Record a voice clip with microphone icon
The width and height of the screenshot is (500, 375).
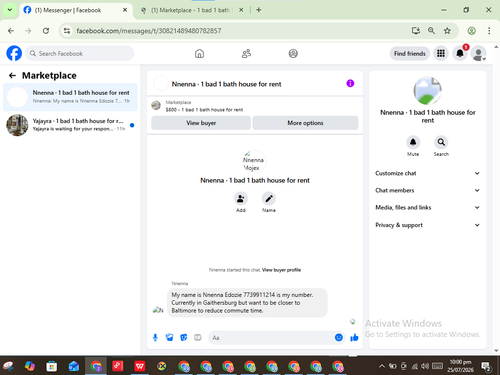click(155, 338)
